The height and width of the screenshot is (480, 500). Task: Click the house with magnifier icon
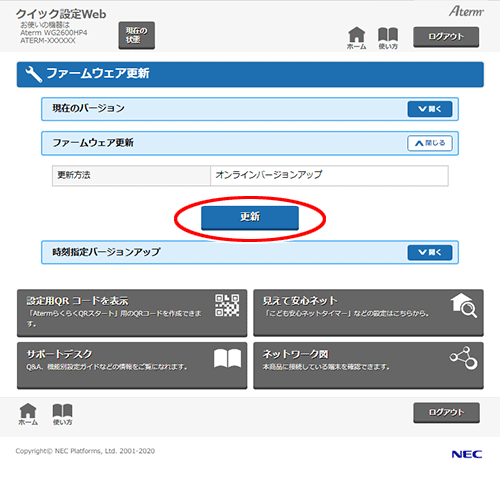[x=464, y=305]
